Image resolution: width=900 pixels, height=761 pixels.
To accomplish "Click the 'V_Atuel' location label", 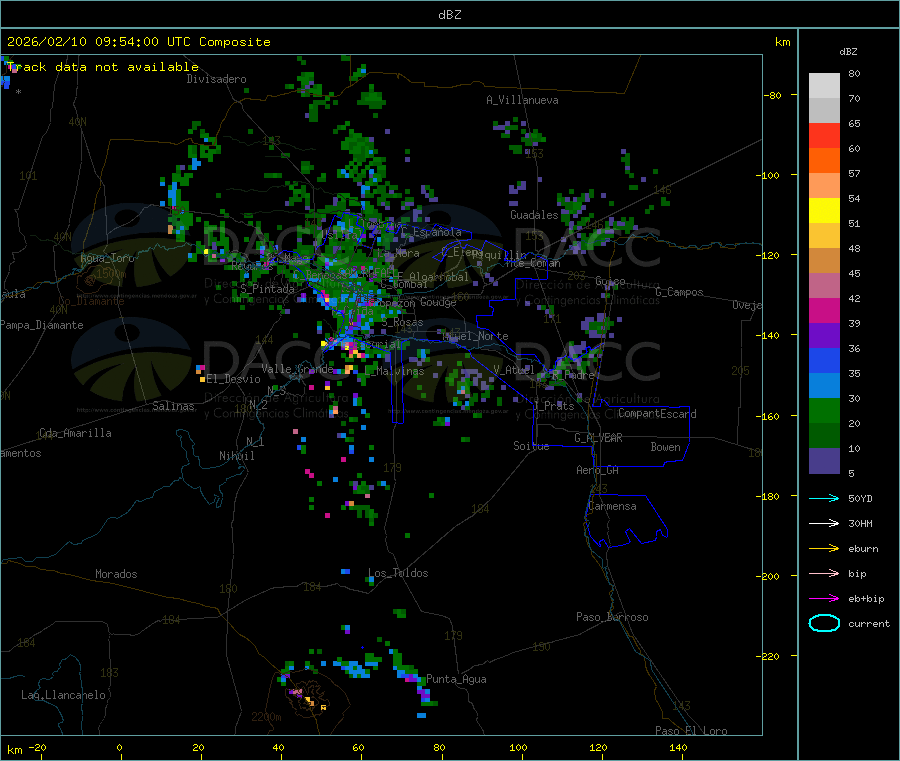I will (514, 370).
